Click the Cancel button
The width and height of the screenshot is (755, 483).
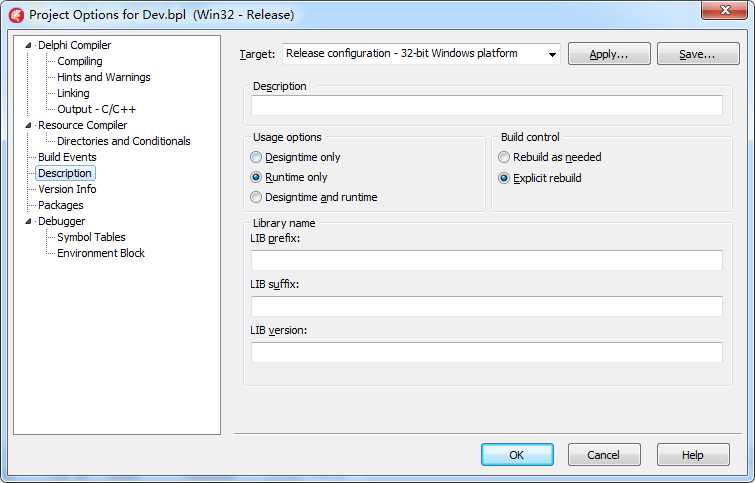[604, 455]
